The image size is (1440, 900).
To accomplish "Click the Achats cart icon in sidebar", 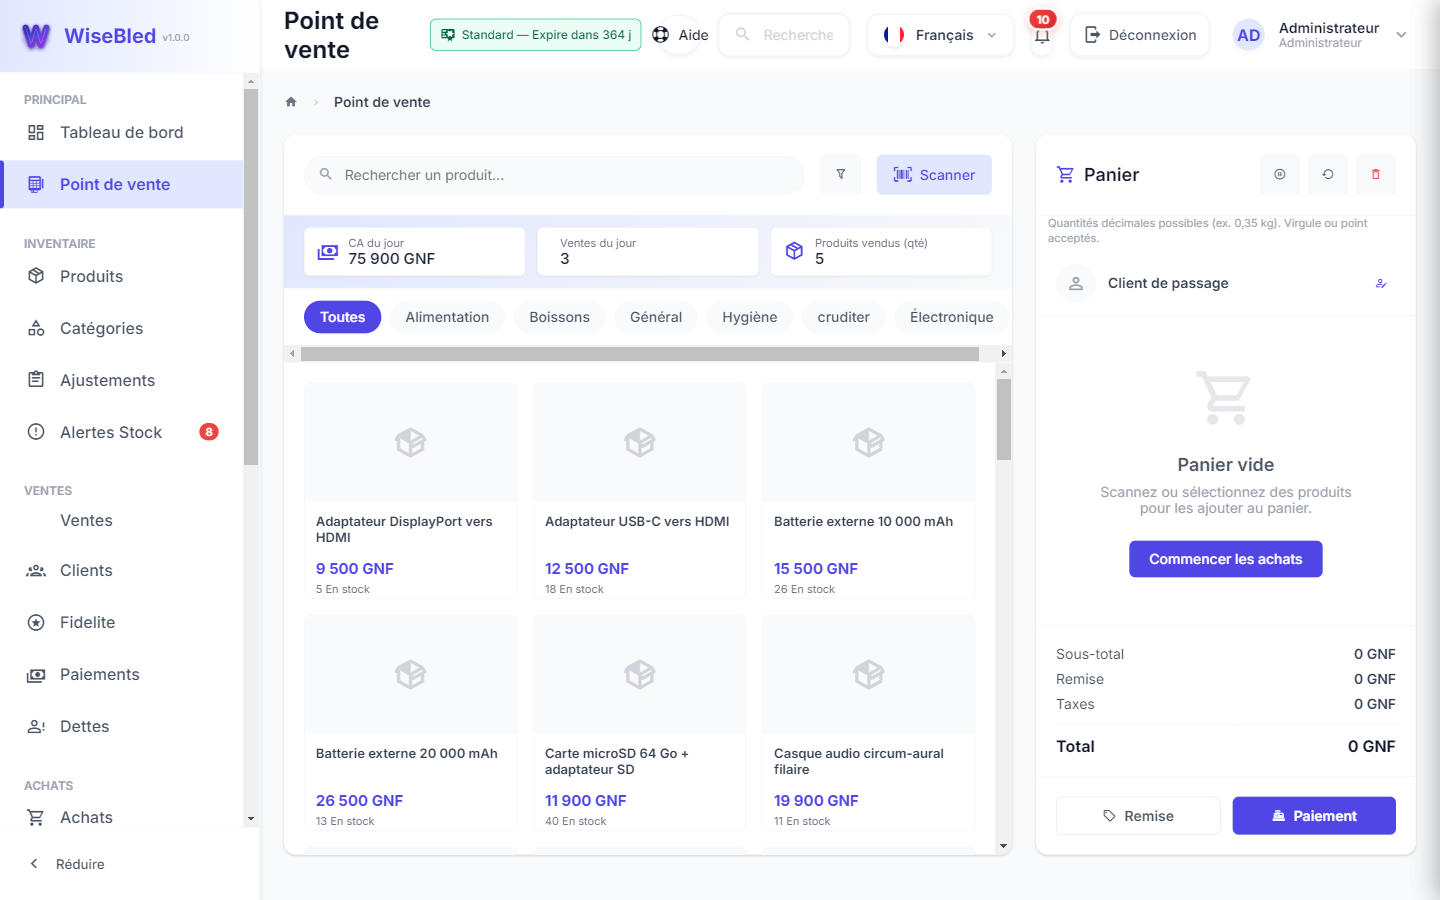I will pyautogui.click(x=36, y=817).
